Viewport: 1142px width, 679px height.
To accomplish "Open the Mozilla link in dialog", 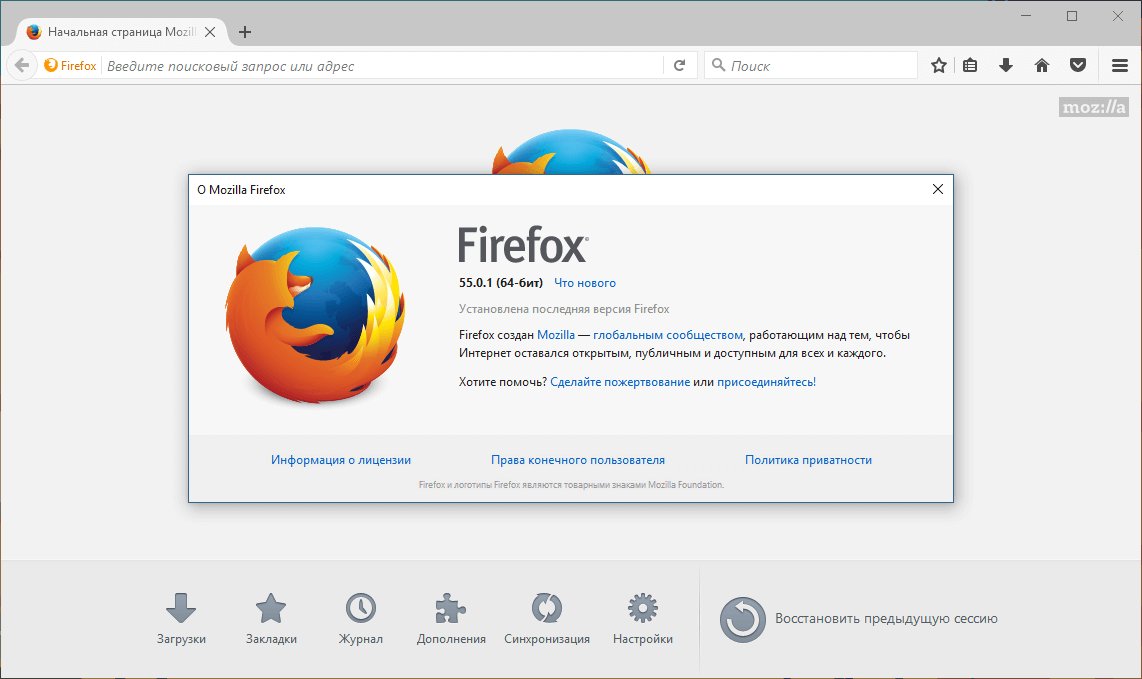I will click(x=556, y=335).
